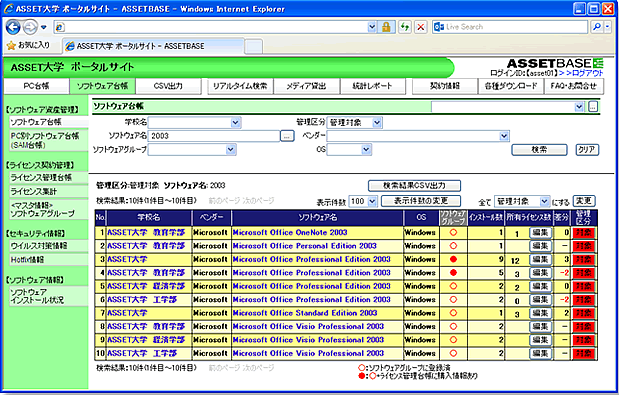Open the メディア貸出 menu tab
Screen dimensions: 619x395
(x=306, y=86)
